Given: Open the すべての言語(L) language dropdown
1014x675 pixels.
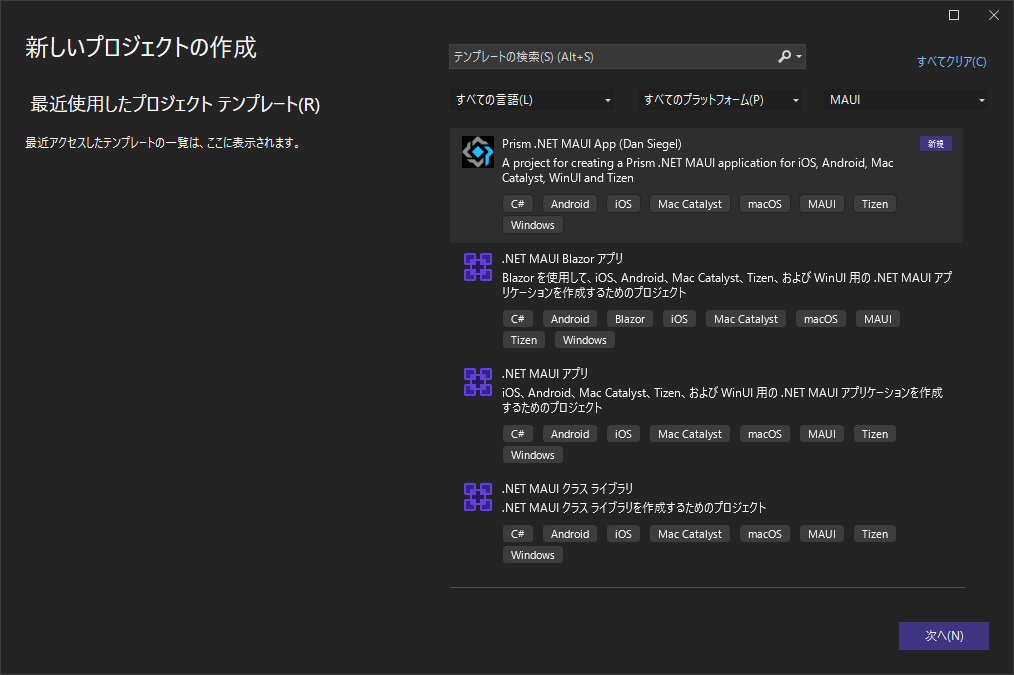Looking at the screenshot, I should [x=532, y=100].
